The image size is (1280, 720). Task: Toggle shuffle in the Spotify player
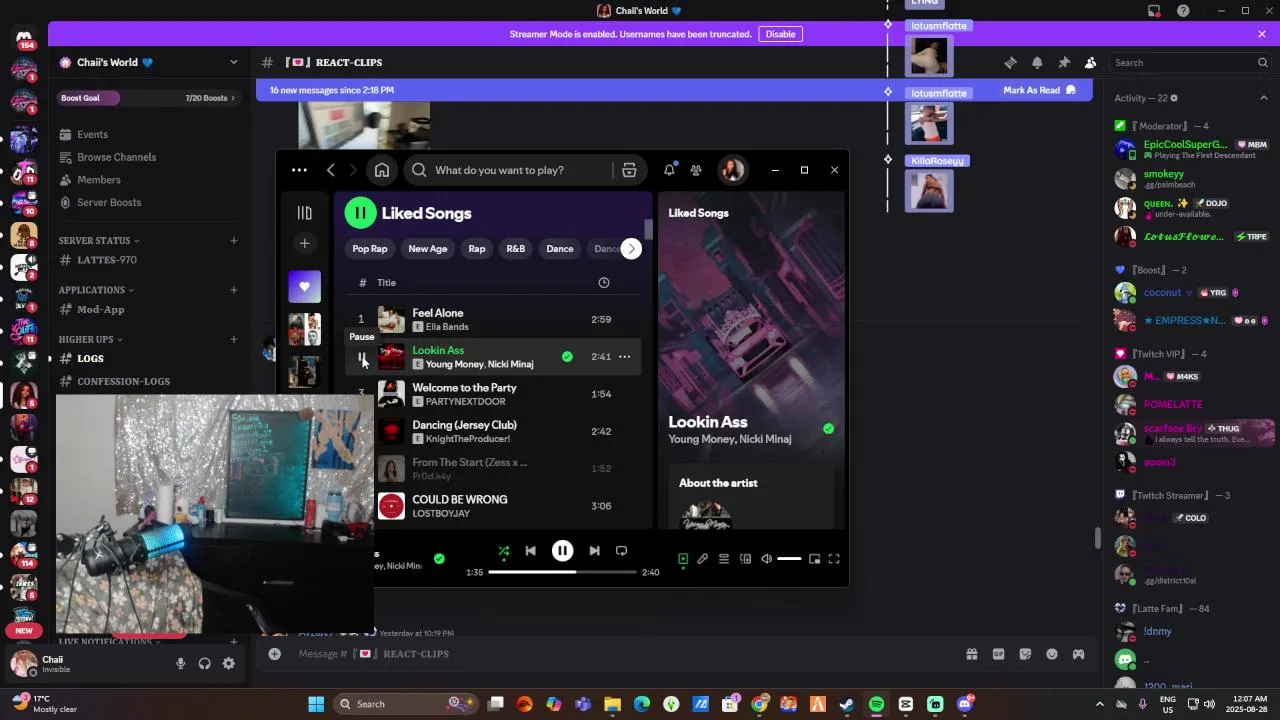point(504,550)
